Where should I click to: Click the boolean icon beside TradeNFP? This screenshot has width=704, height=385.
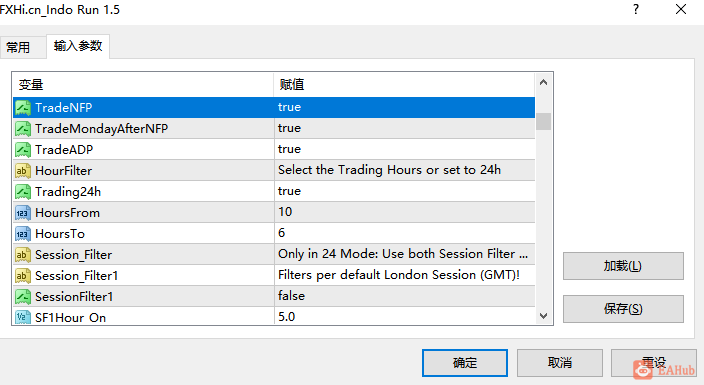coord(23,108)
